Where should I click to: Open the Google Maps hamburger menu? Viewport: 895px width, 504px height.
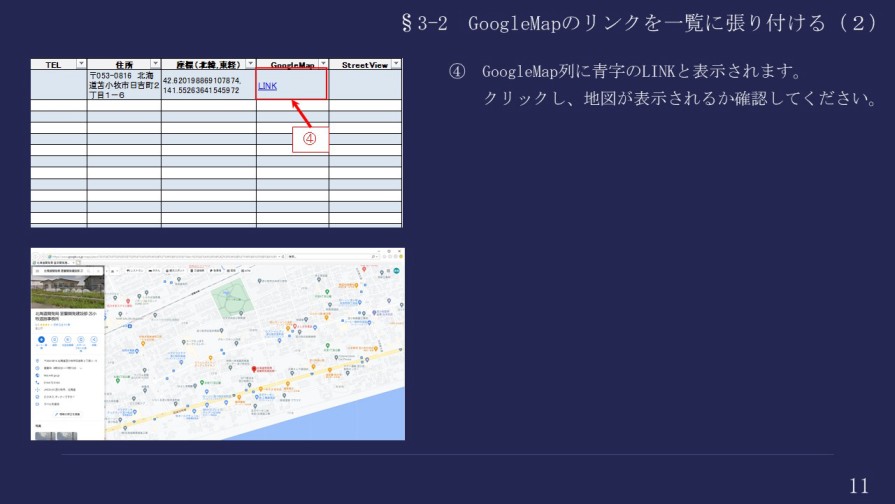(x=38, y=271)
